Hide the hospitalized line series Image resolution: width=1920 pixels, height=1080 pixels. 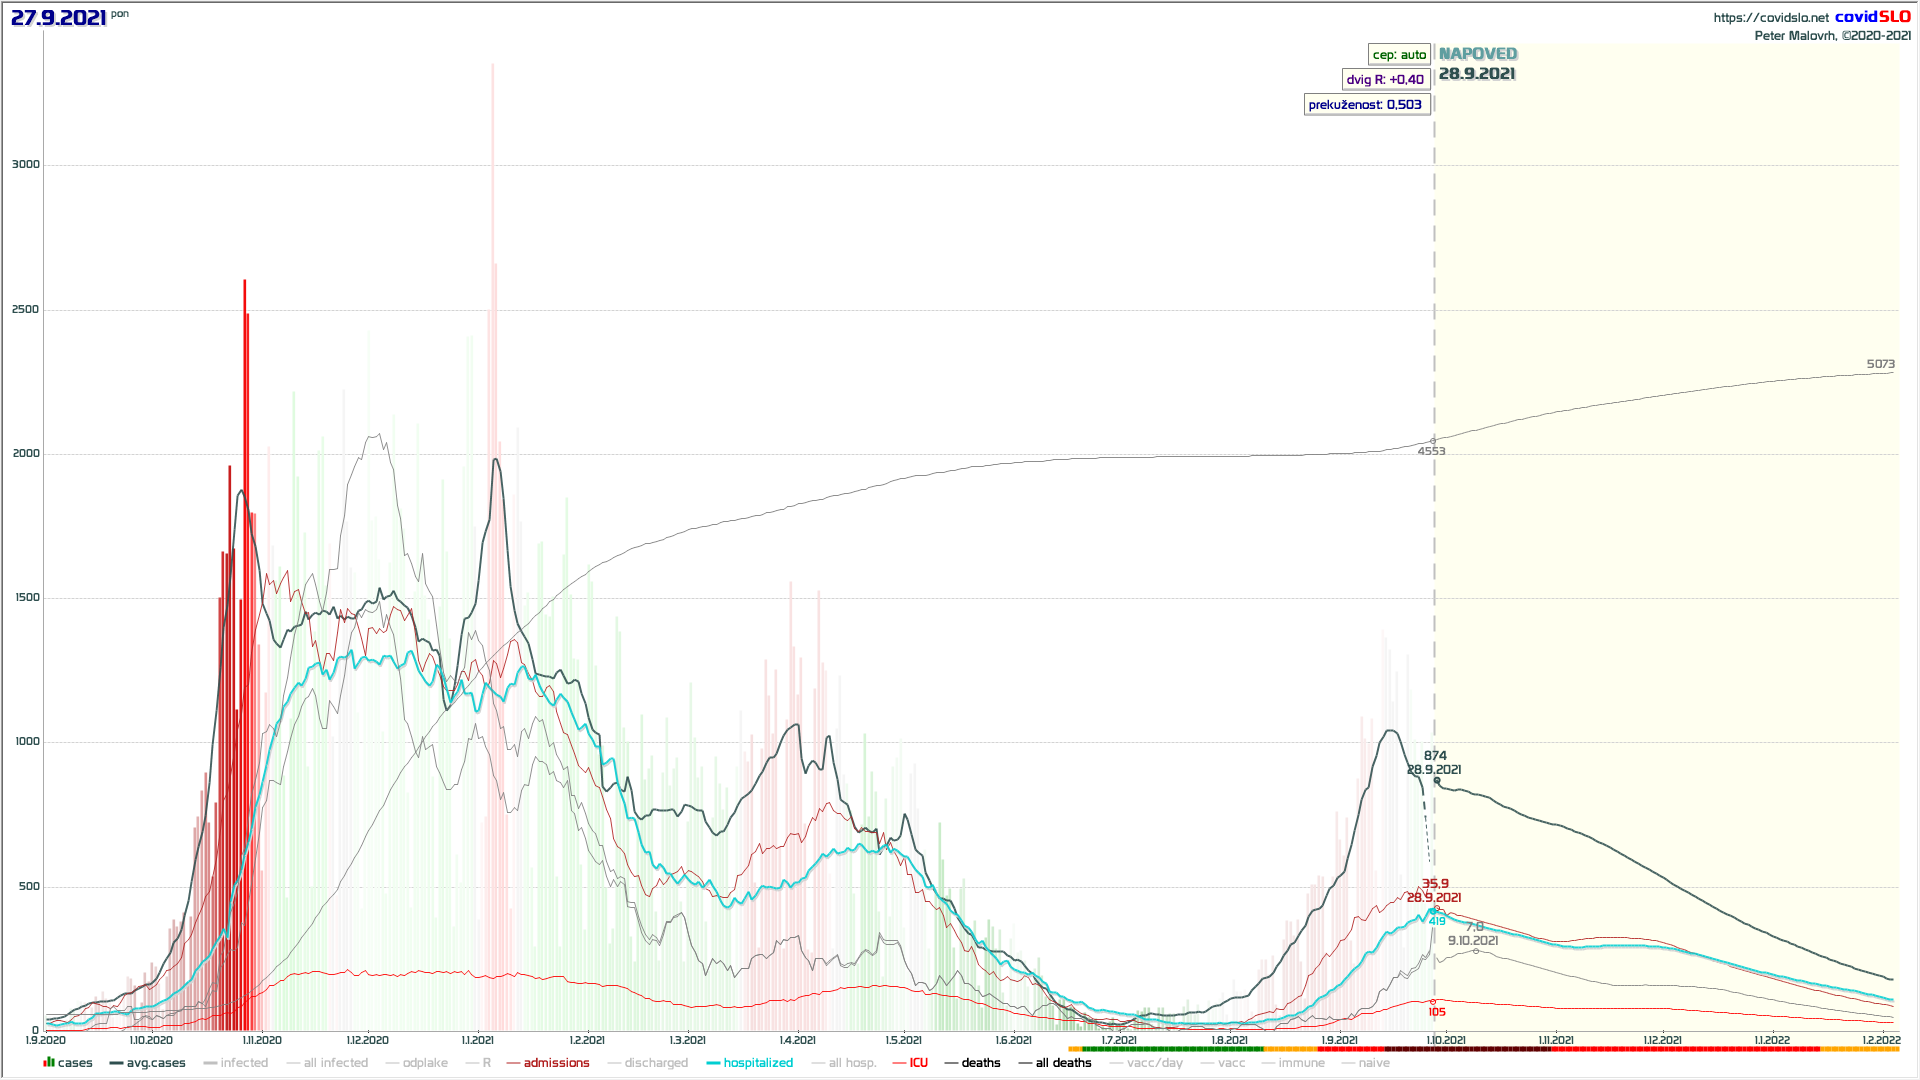point(750,1063)
